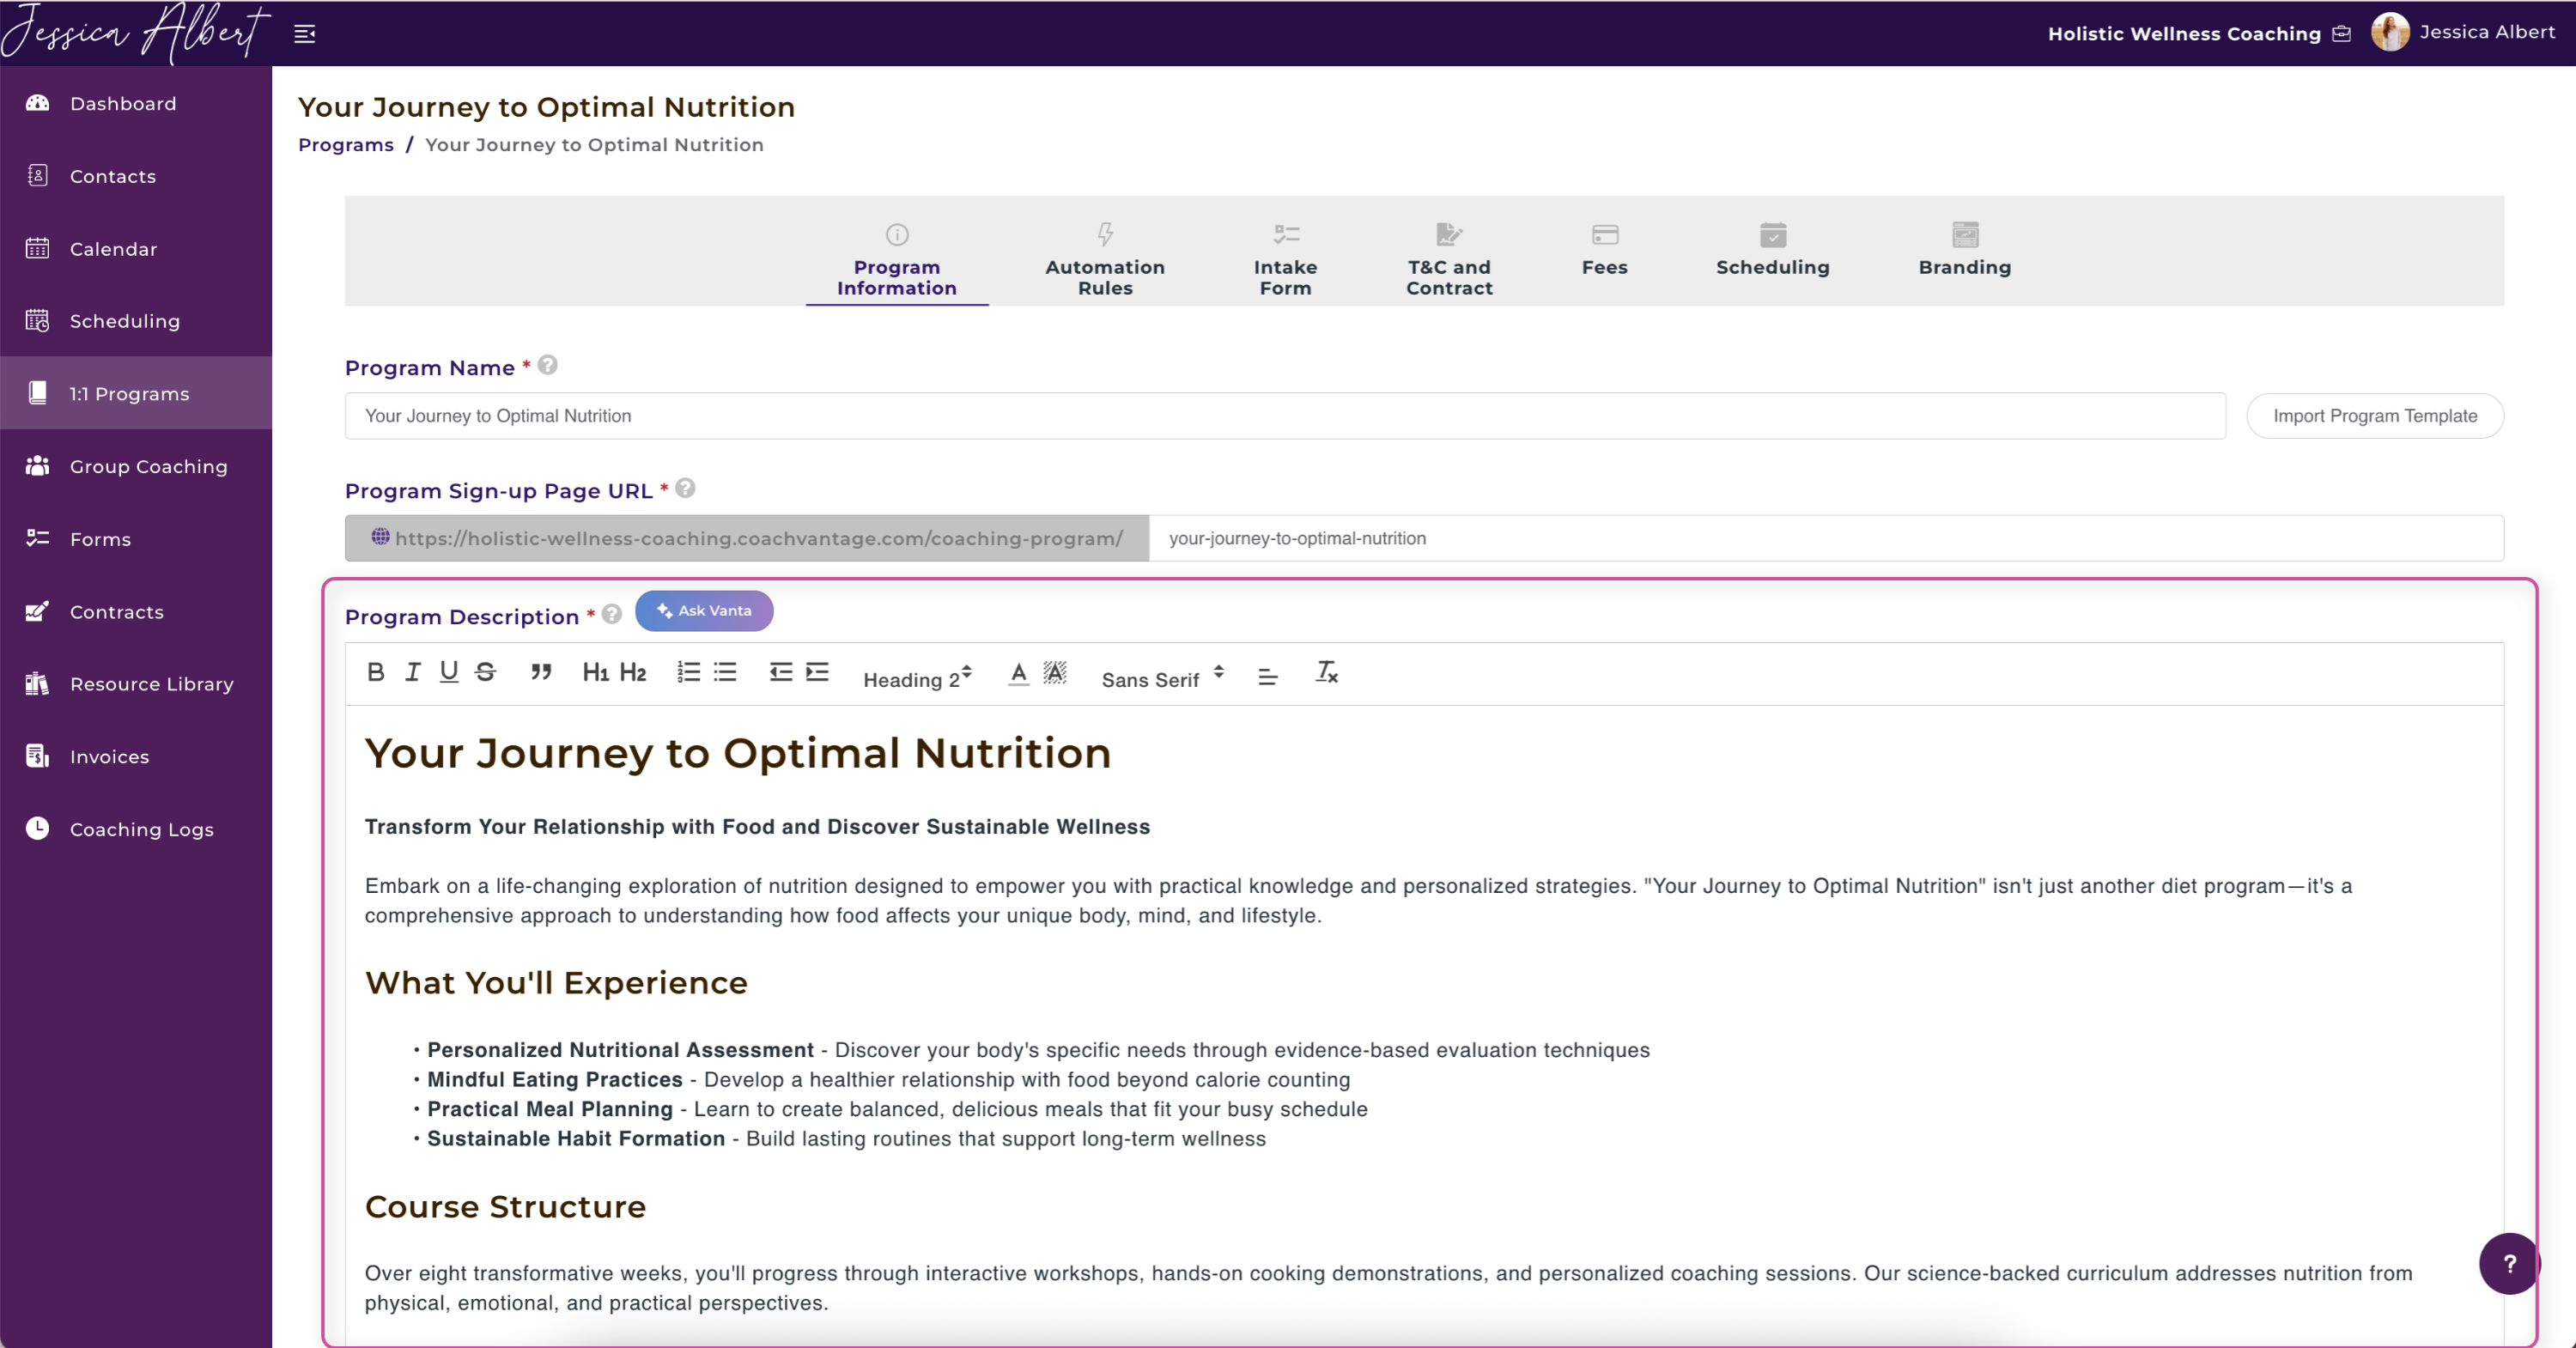This screenshot has width=2576, height=1348.
Task: Click the 'Course Structure' heading in editor
Action: click(505, 1207)
